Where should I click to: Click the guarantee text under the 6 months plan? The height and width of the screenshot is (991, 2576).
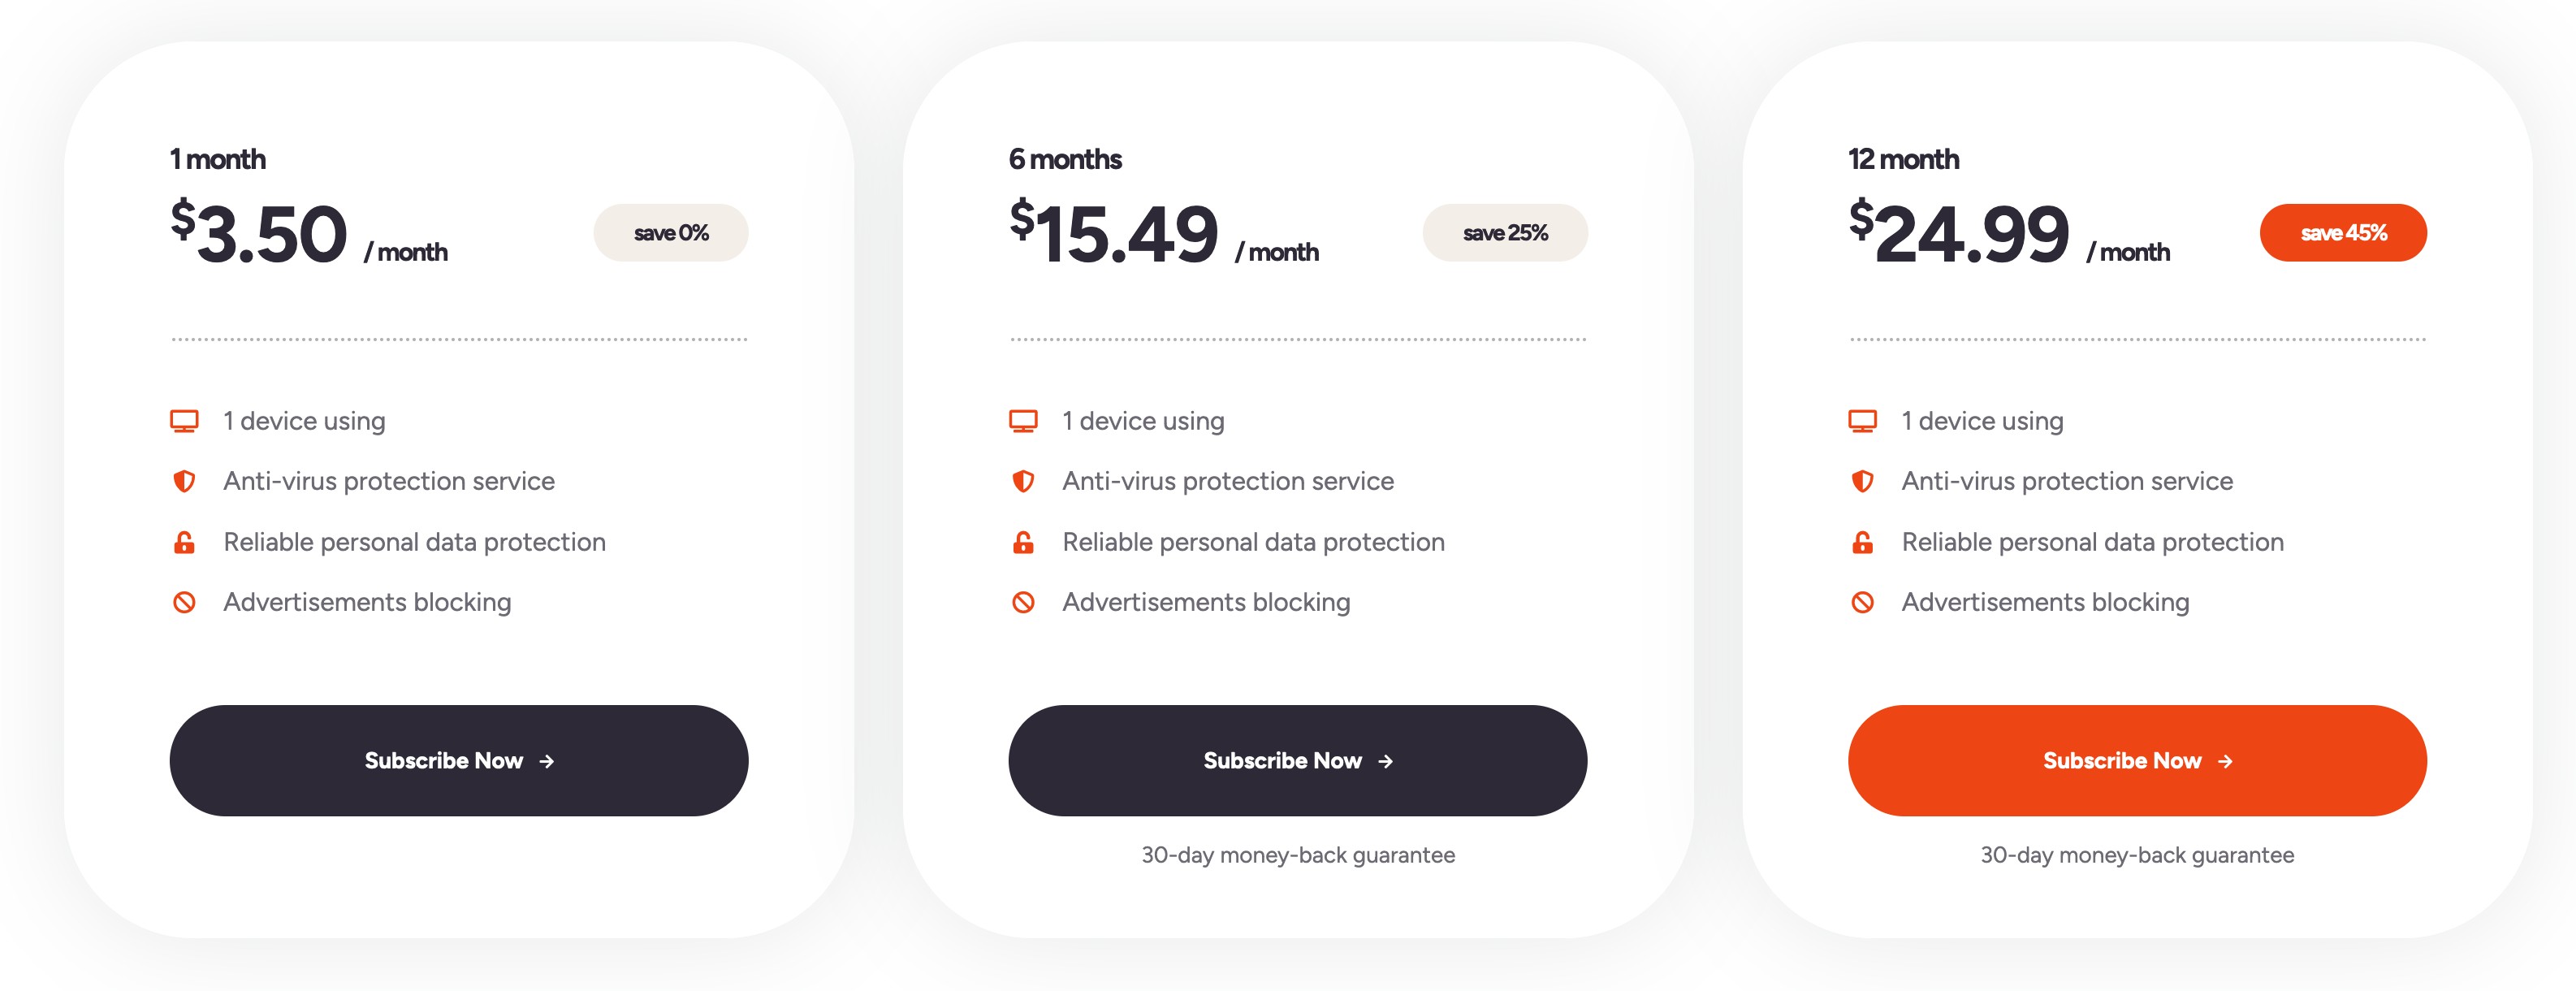[x=1298, y=855]
